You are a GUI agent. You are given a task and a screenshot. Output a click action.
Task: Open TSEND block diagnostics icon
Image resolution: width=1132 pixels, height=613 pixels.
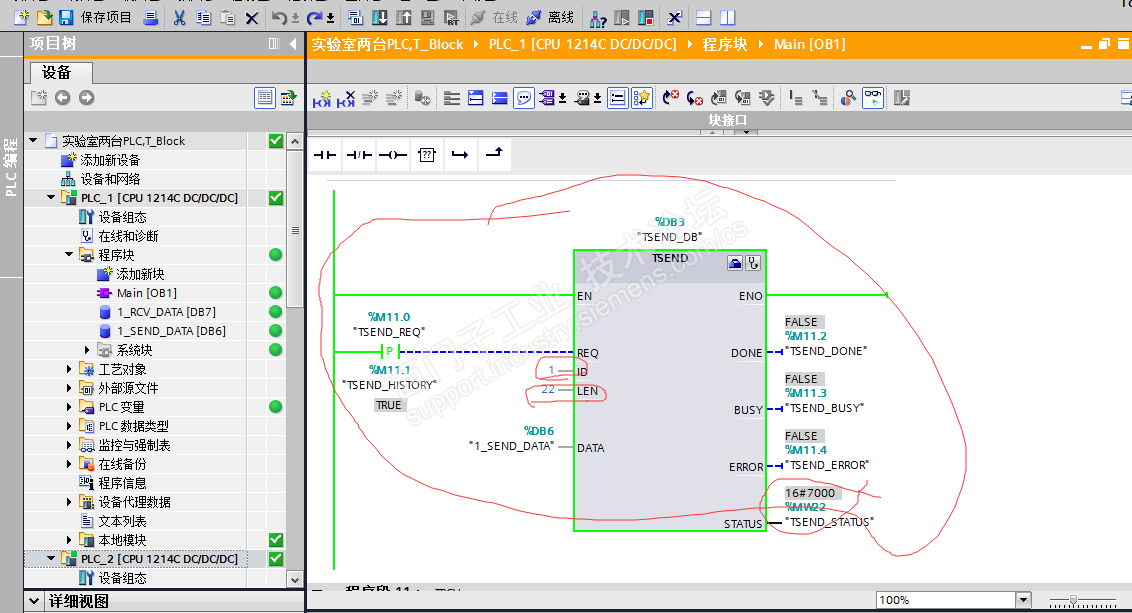coord(753,263)
